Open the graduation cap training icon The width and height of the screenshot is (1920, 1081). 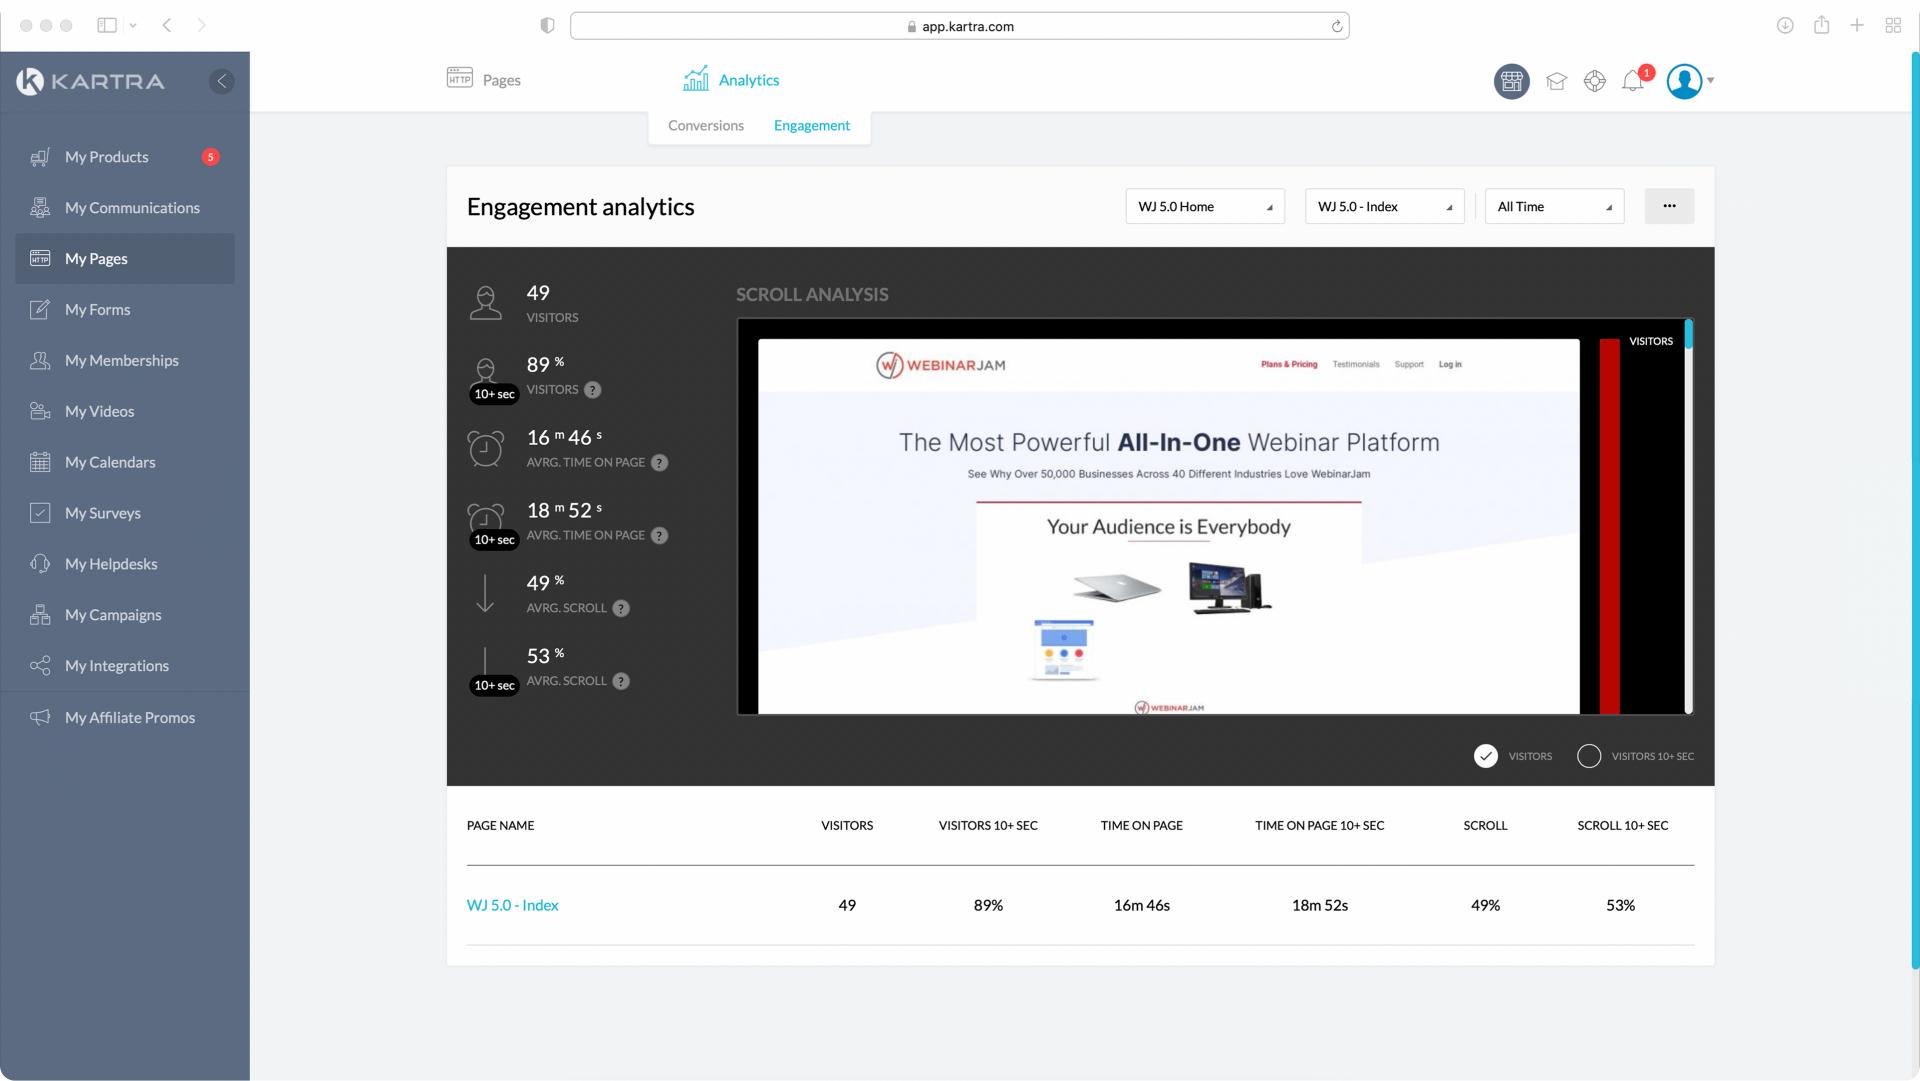(x=1556, y=81)
